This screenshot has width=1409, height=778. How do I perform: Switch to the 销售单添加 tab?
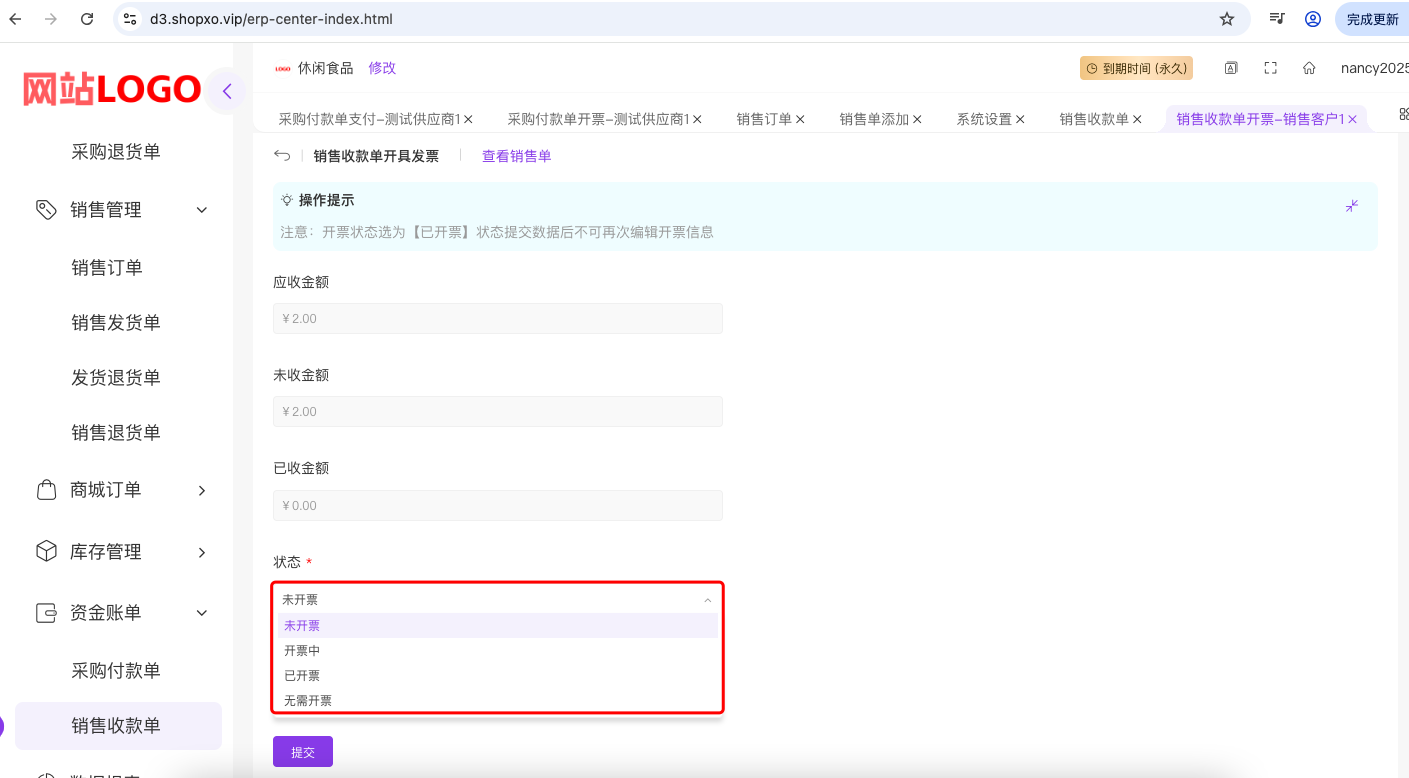tap(874, 119)
